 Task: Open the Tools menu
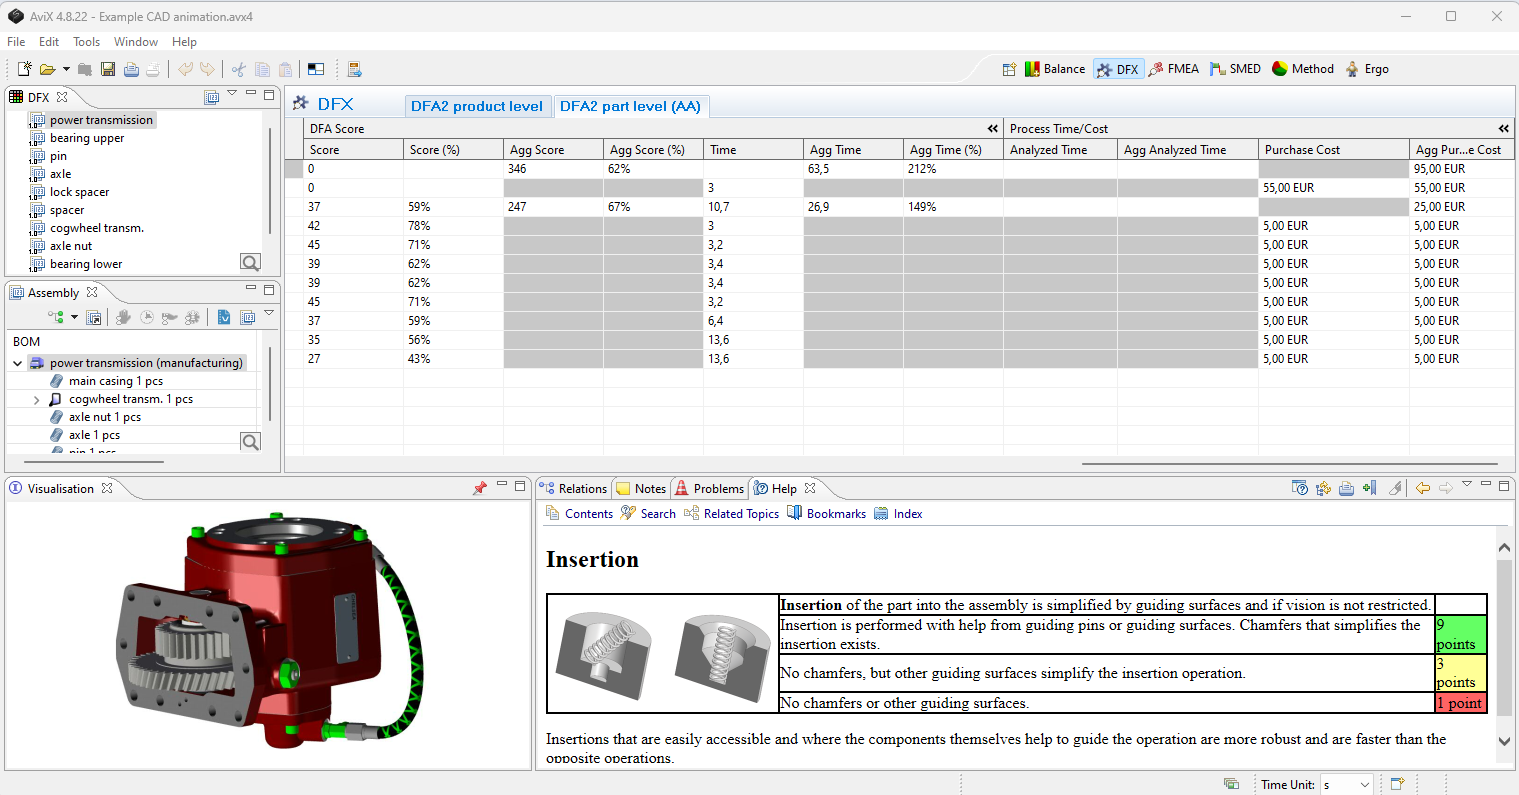pyautogui.click(x=86, y=42)
